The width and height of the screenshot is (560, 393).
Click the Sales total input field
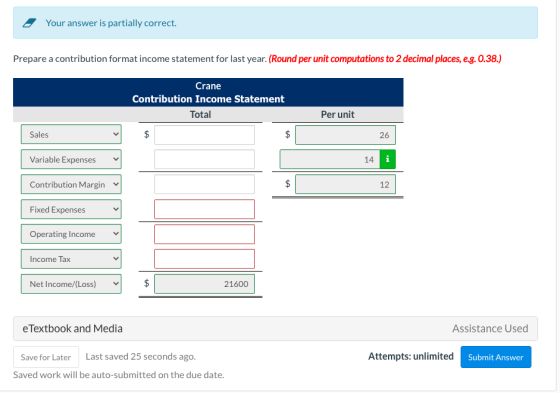pos(204,135)
